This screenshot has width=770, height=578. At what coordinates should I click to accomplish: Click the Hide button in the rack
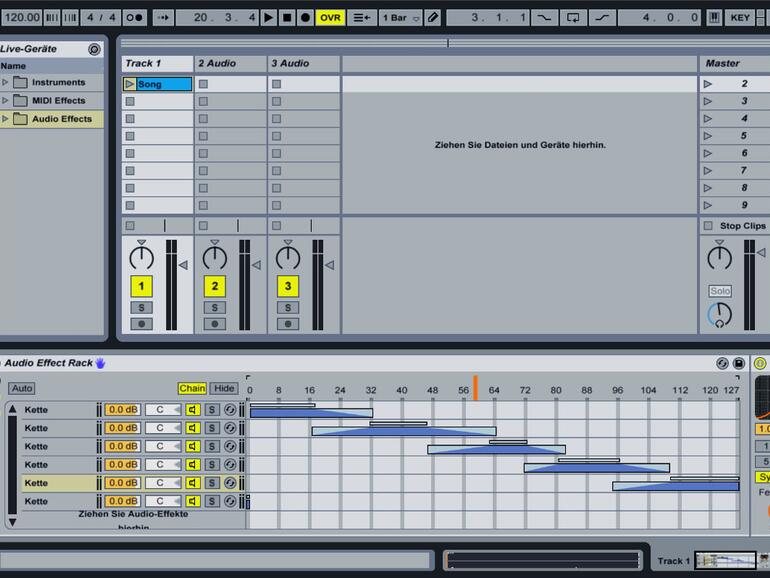[224, 388]
